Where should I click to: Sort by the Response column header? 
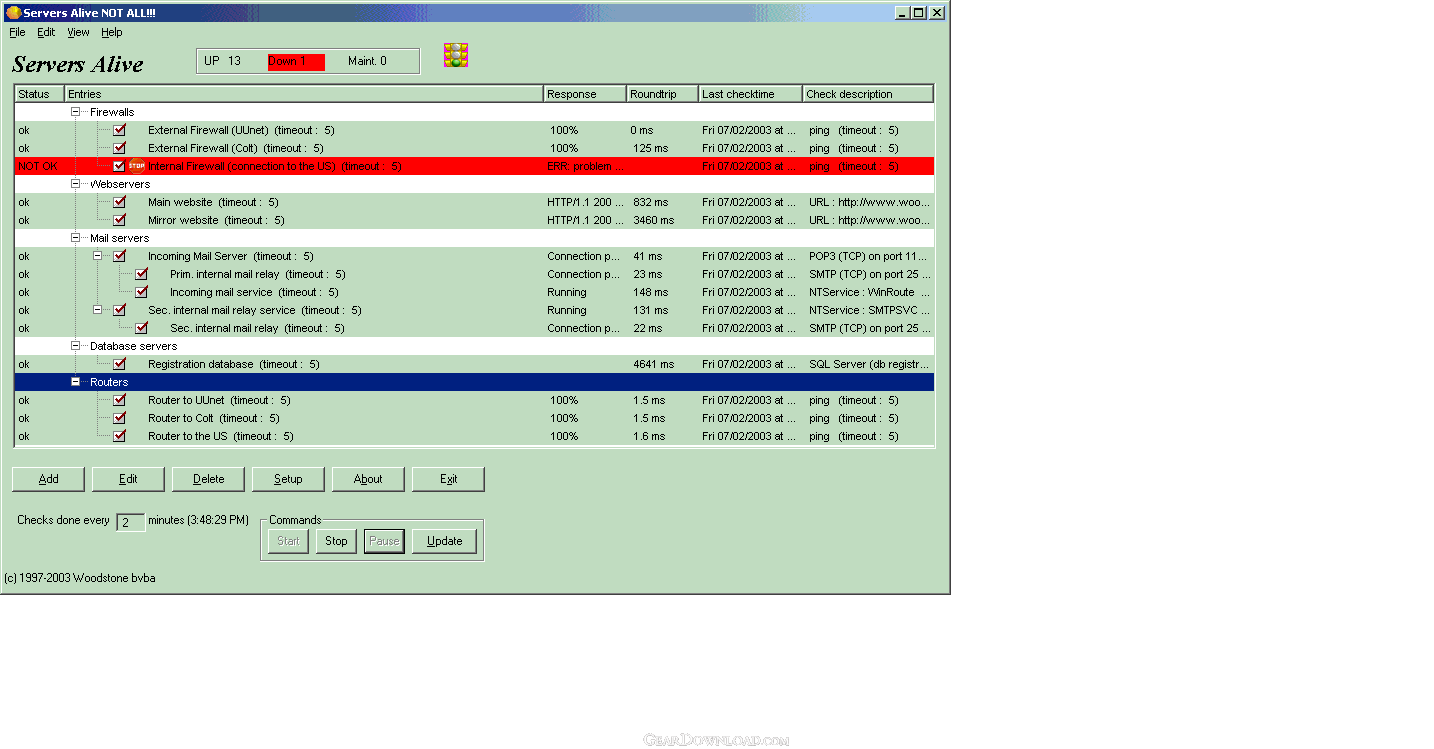[x=585, y=94]
